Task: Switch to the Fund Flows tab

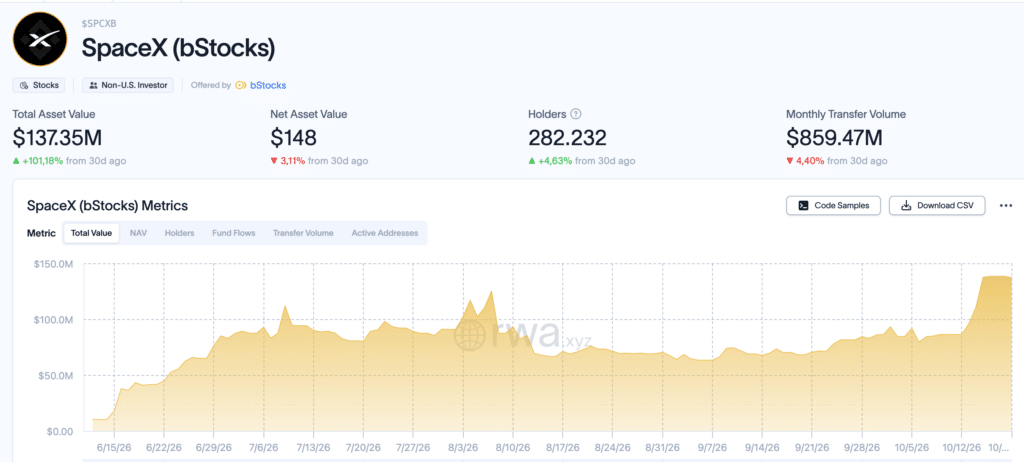Action: tap(234, 233)
